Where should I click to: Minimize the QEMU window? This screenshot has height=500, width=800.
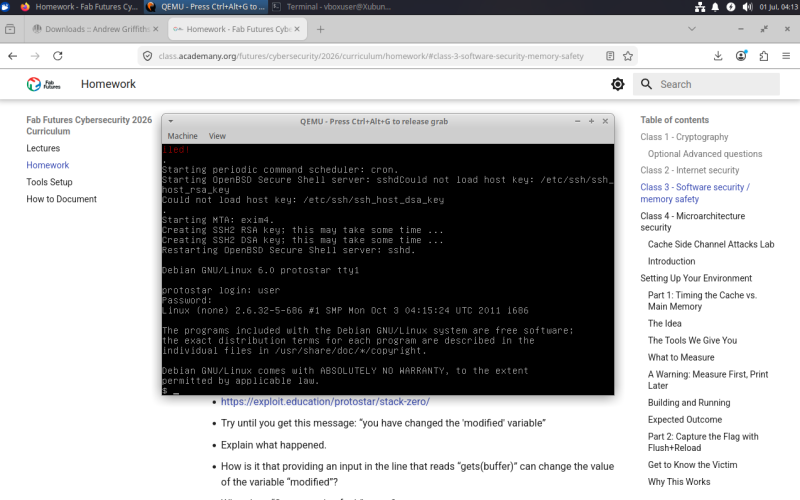(578, 121)
